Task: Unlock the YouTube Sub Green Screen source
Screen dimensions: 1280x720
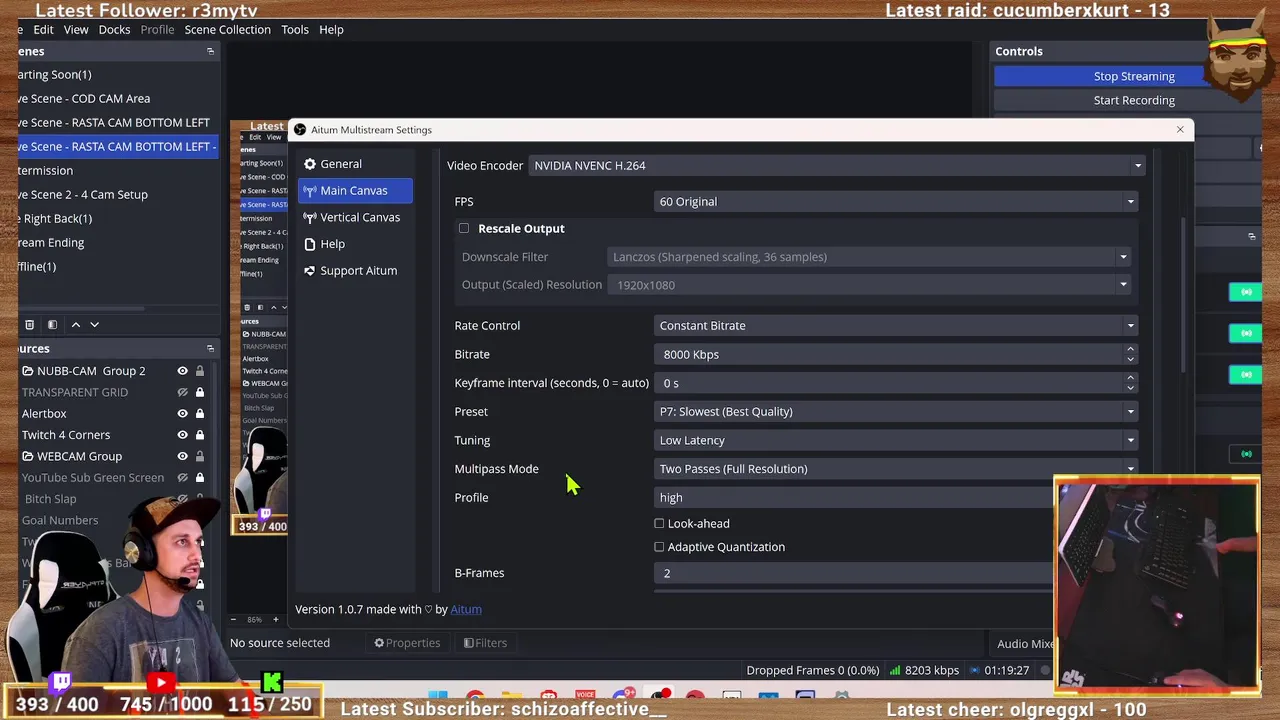Action: pos(200,478)
